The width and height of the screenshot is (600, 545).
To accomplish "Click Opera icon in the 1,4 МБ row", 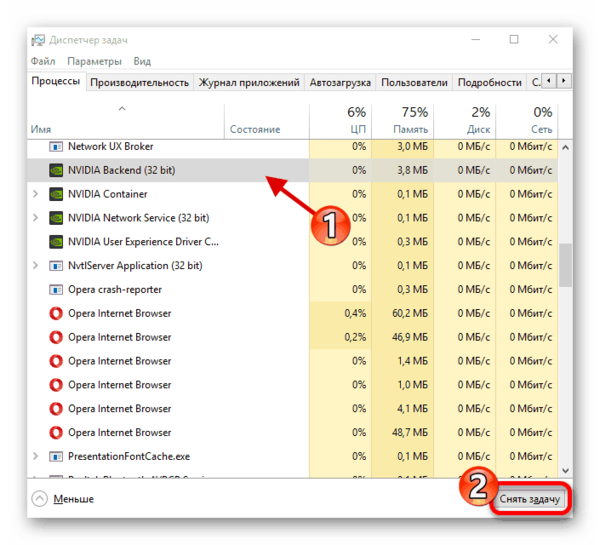I will click(x=56, y=361).
